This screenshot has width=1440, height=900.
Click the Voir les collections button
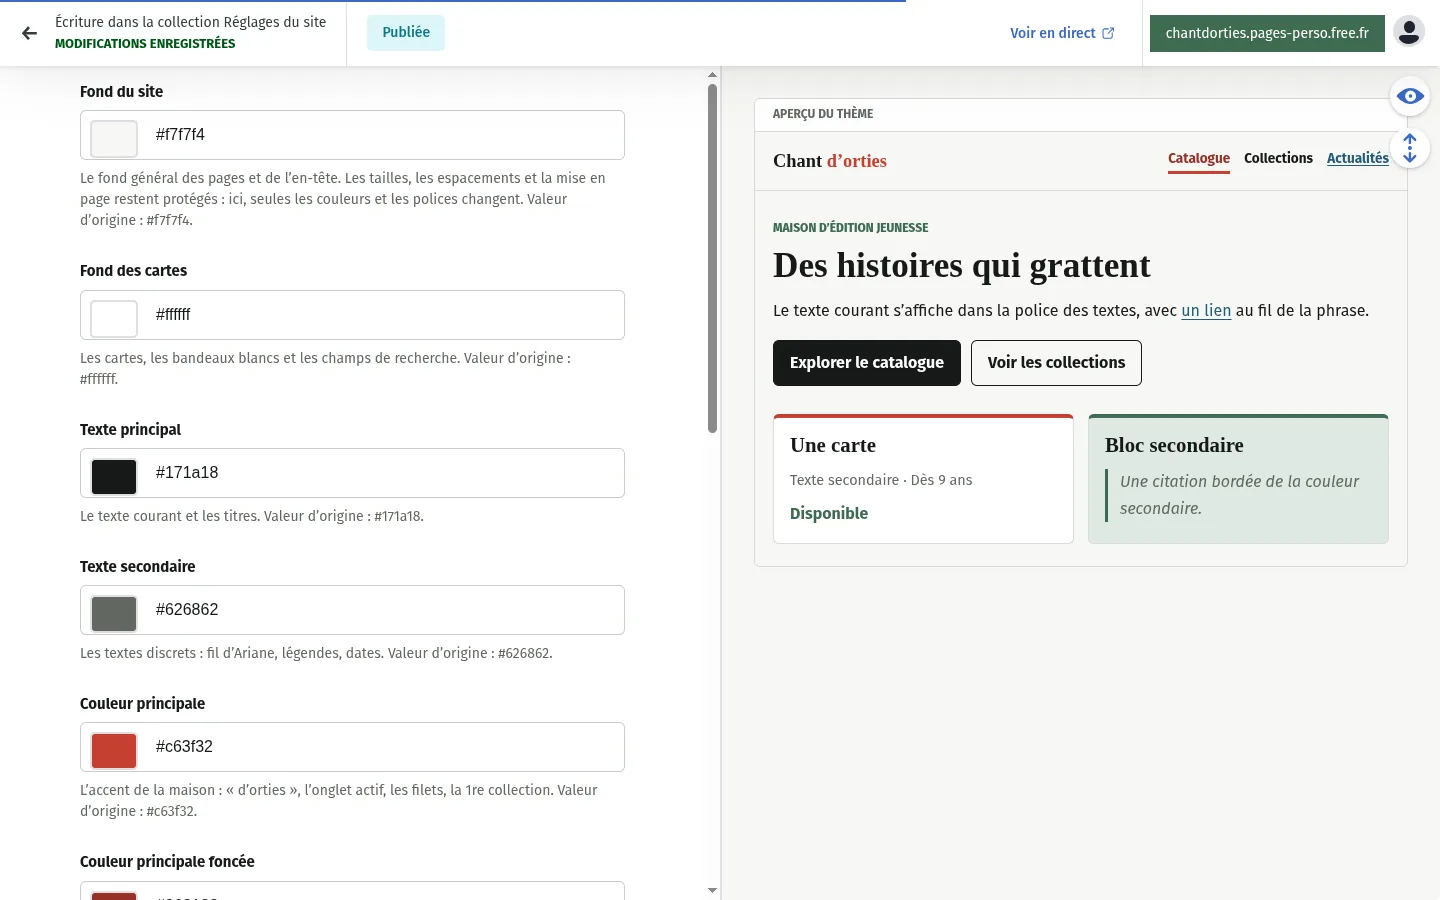click(x=1056, y=363)
